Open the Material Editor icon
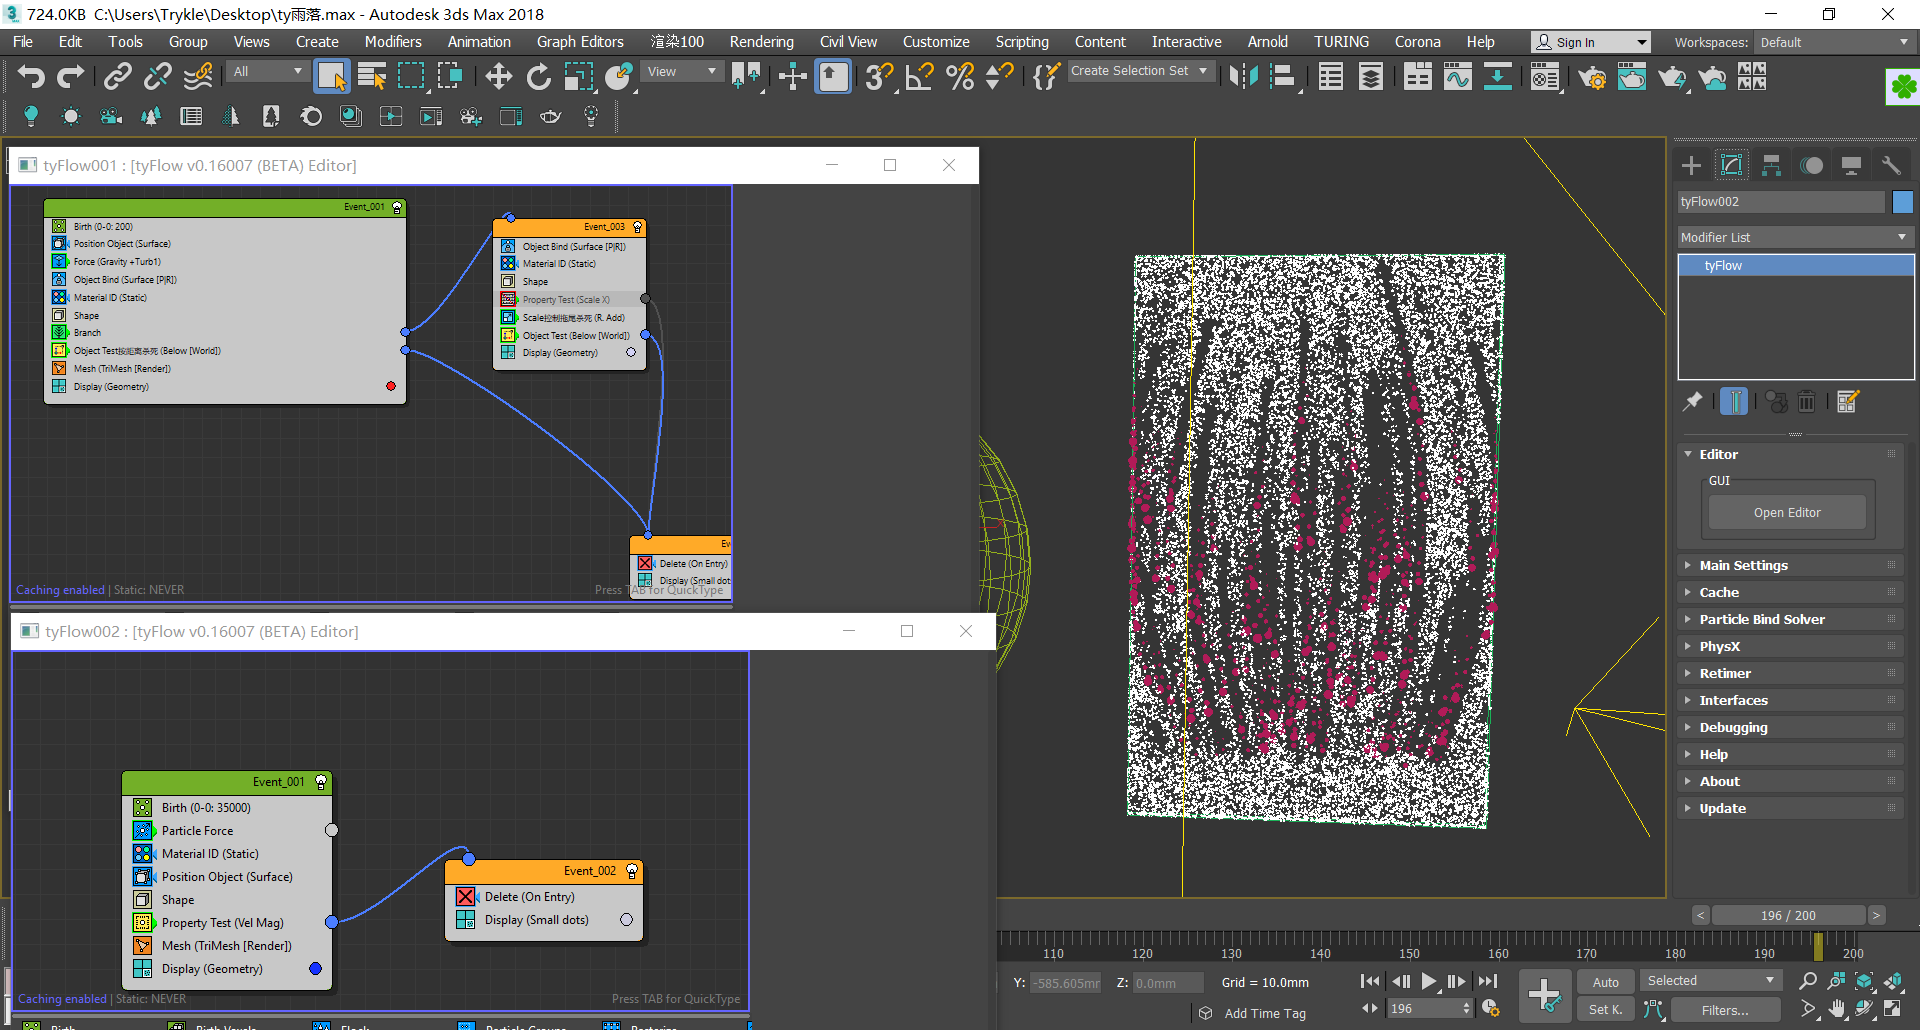The width and height of the screenshot is (1920, 1030). pos(1545,76)
